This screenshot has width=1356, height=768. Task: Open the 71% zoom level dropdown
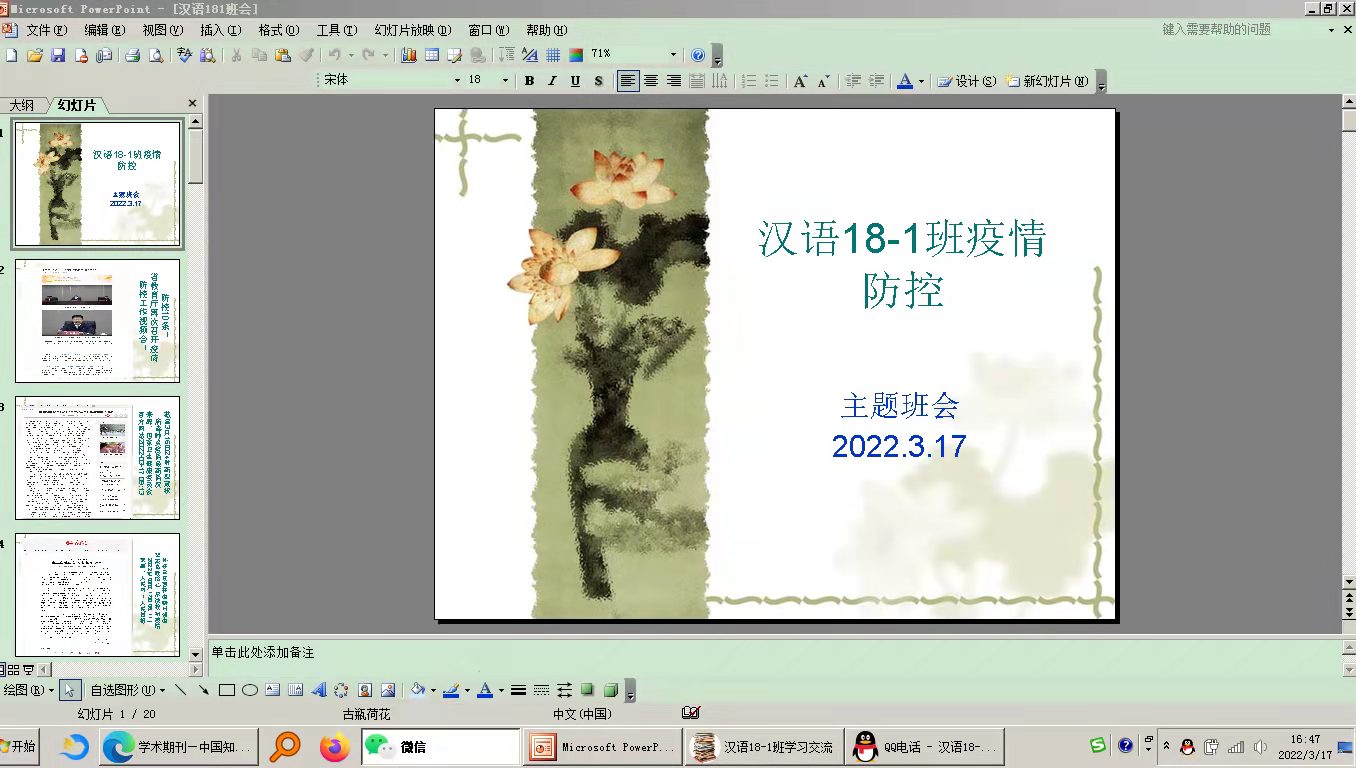(x=673, y=55)
